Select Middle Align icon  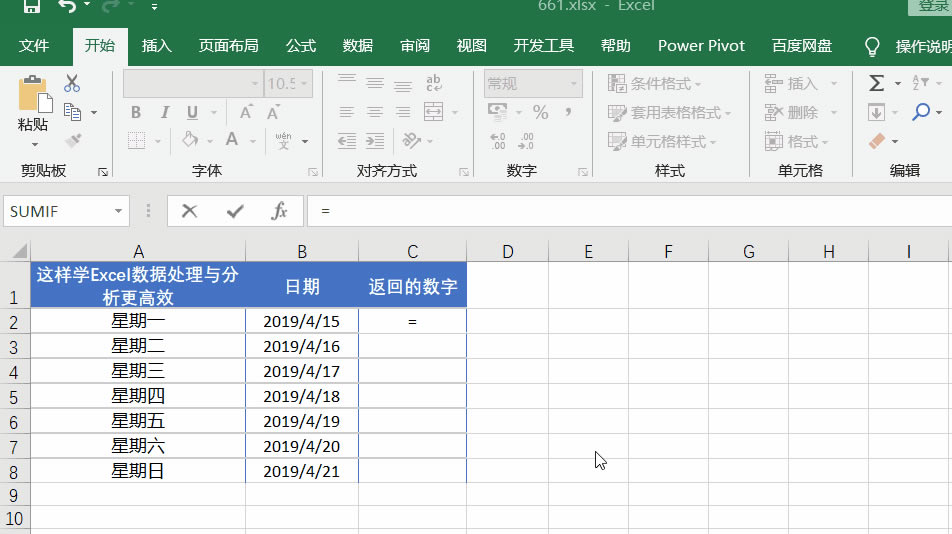(375, 83)
